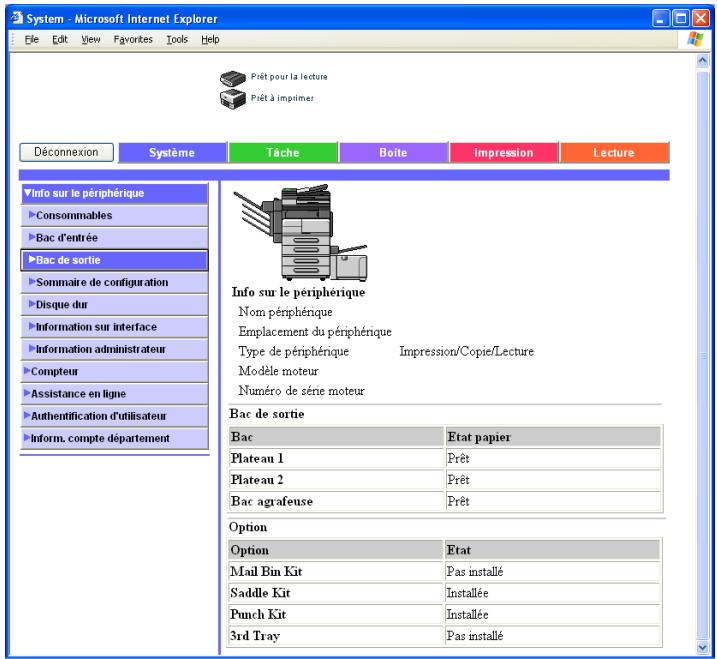
Task: Click the Bac agrafeuse table cell
Action: [336, 502]
